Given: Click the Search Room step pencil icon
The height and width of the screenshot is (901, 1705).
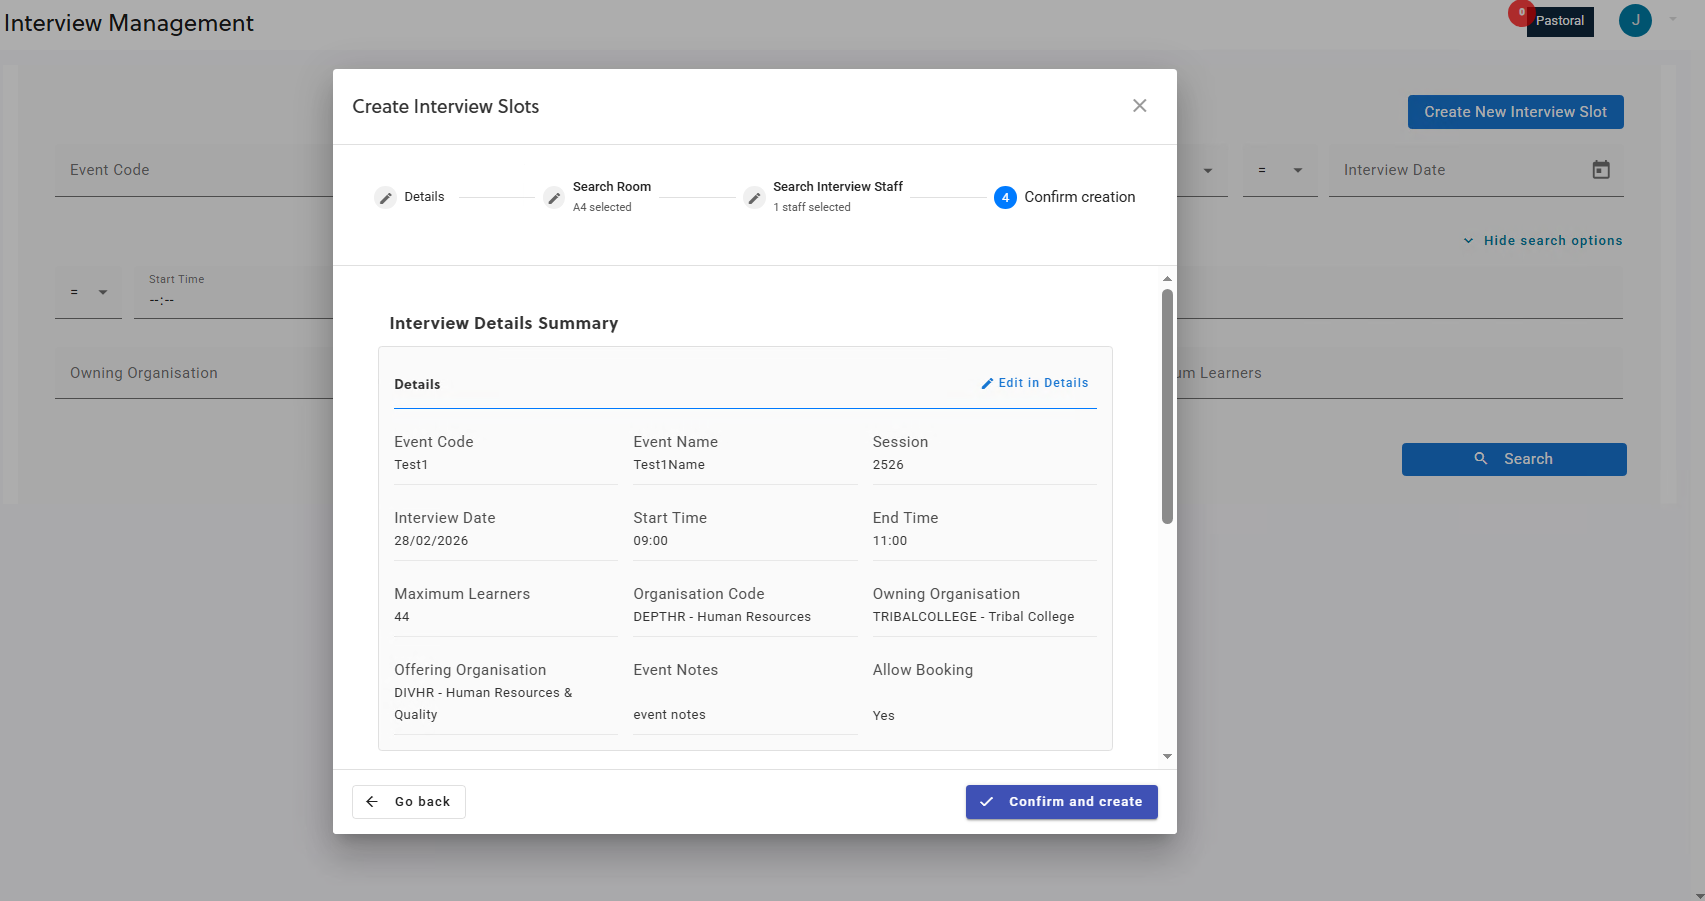Looking at the screenshot, I should [554, 198].
